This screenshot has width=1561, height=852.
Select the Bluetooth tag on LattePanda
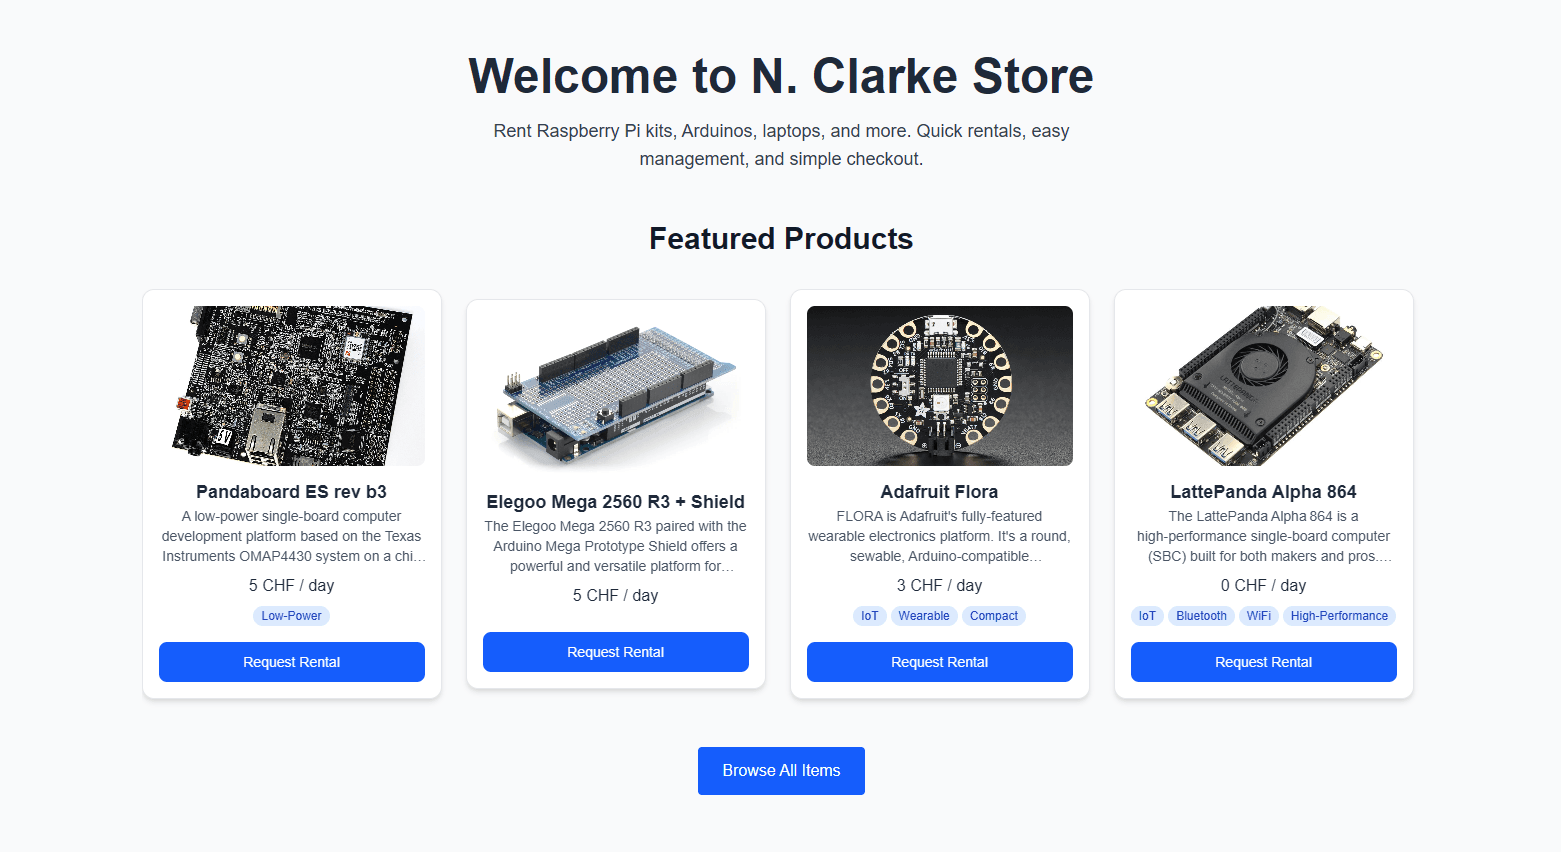coord(1201,616)
